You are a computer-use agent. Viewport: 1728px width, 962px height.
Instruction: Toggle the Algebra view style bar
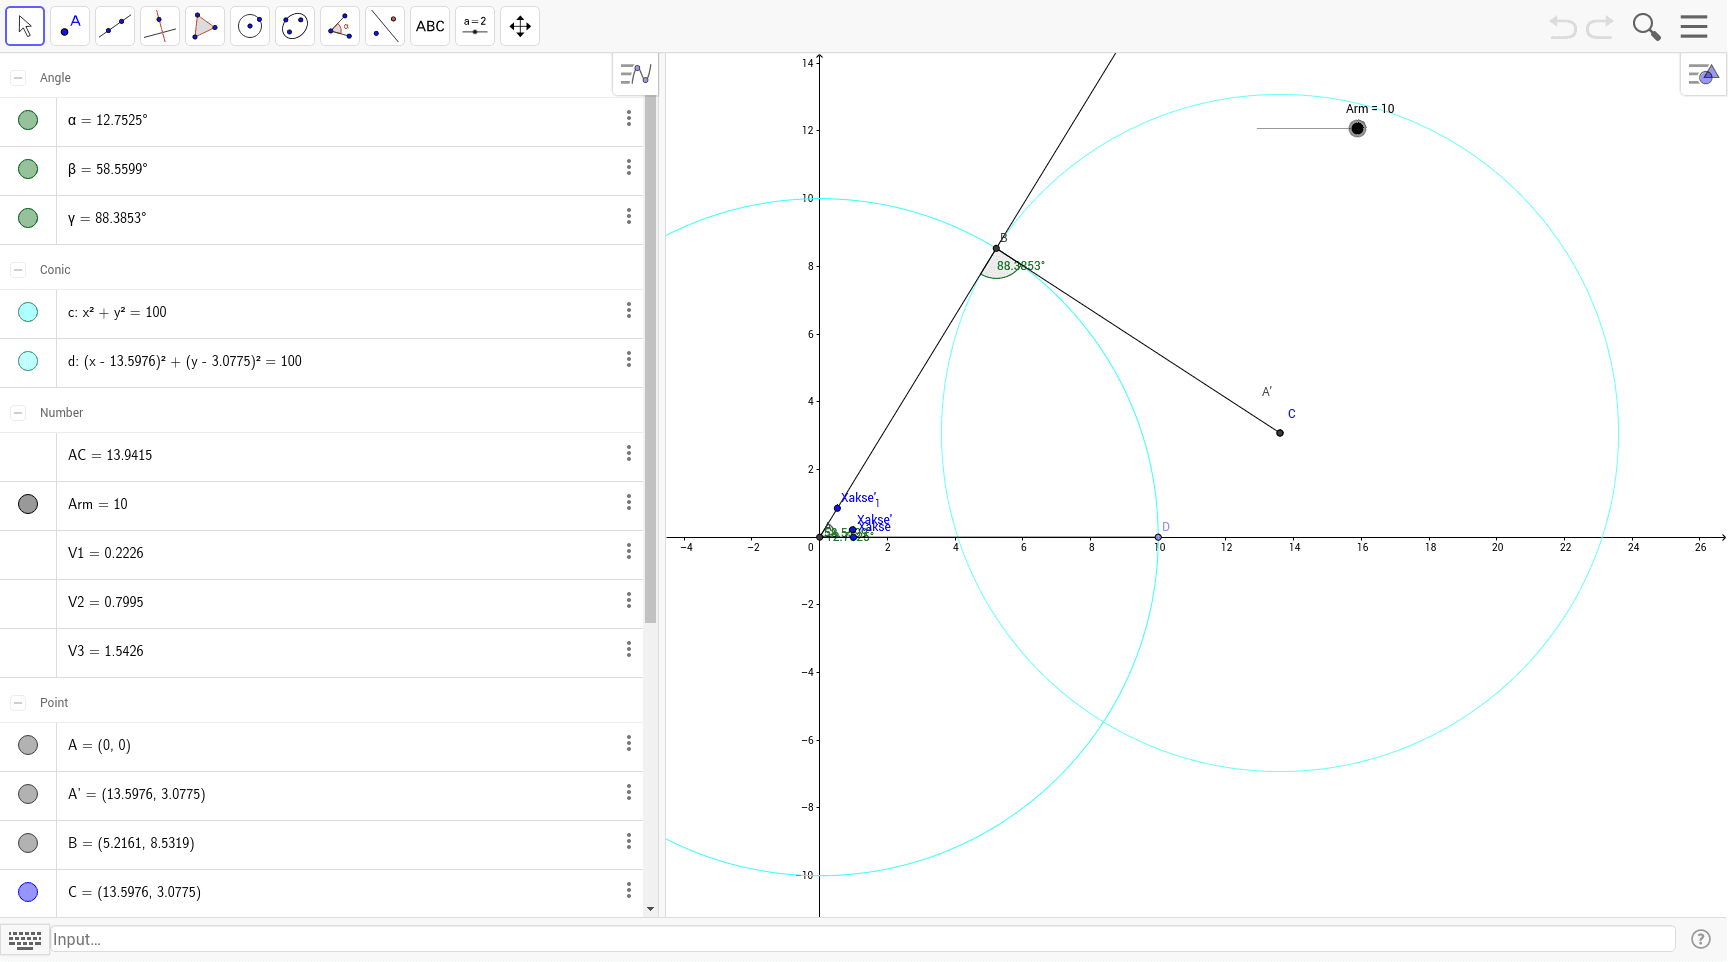[635, 74]
